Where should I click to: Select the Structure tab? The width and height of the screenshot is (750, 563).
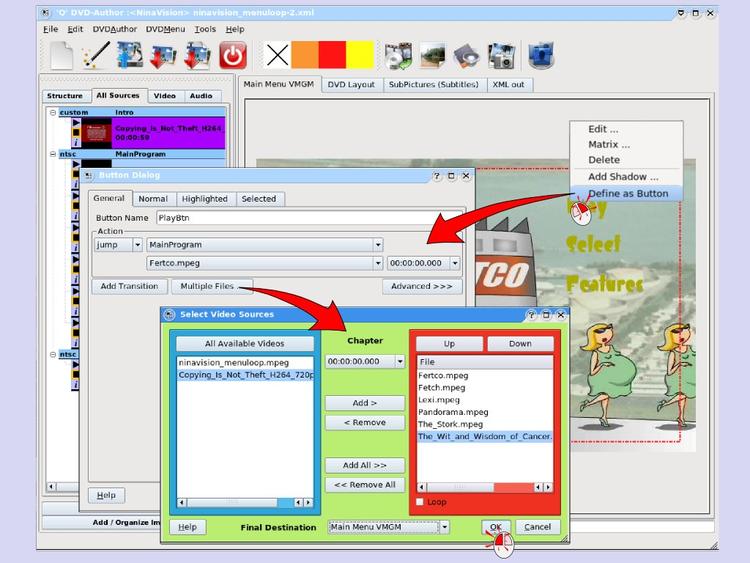(x=65, y=96)
